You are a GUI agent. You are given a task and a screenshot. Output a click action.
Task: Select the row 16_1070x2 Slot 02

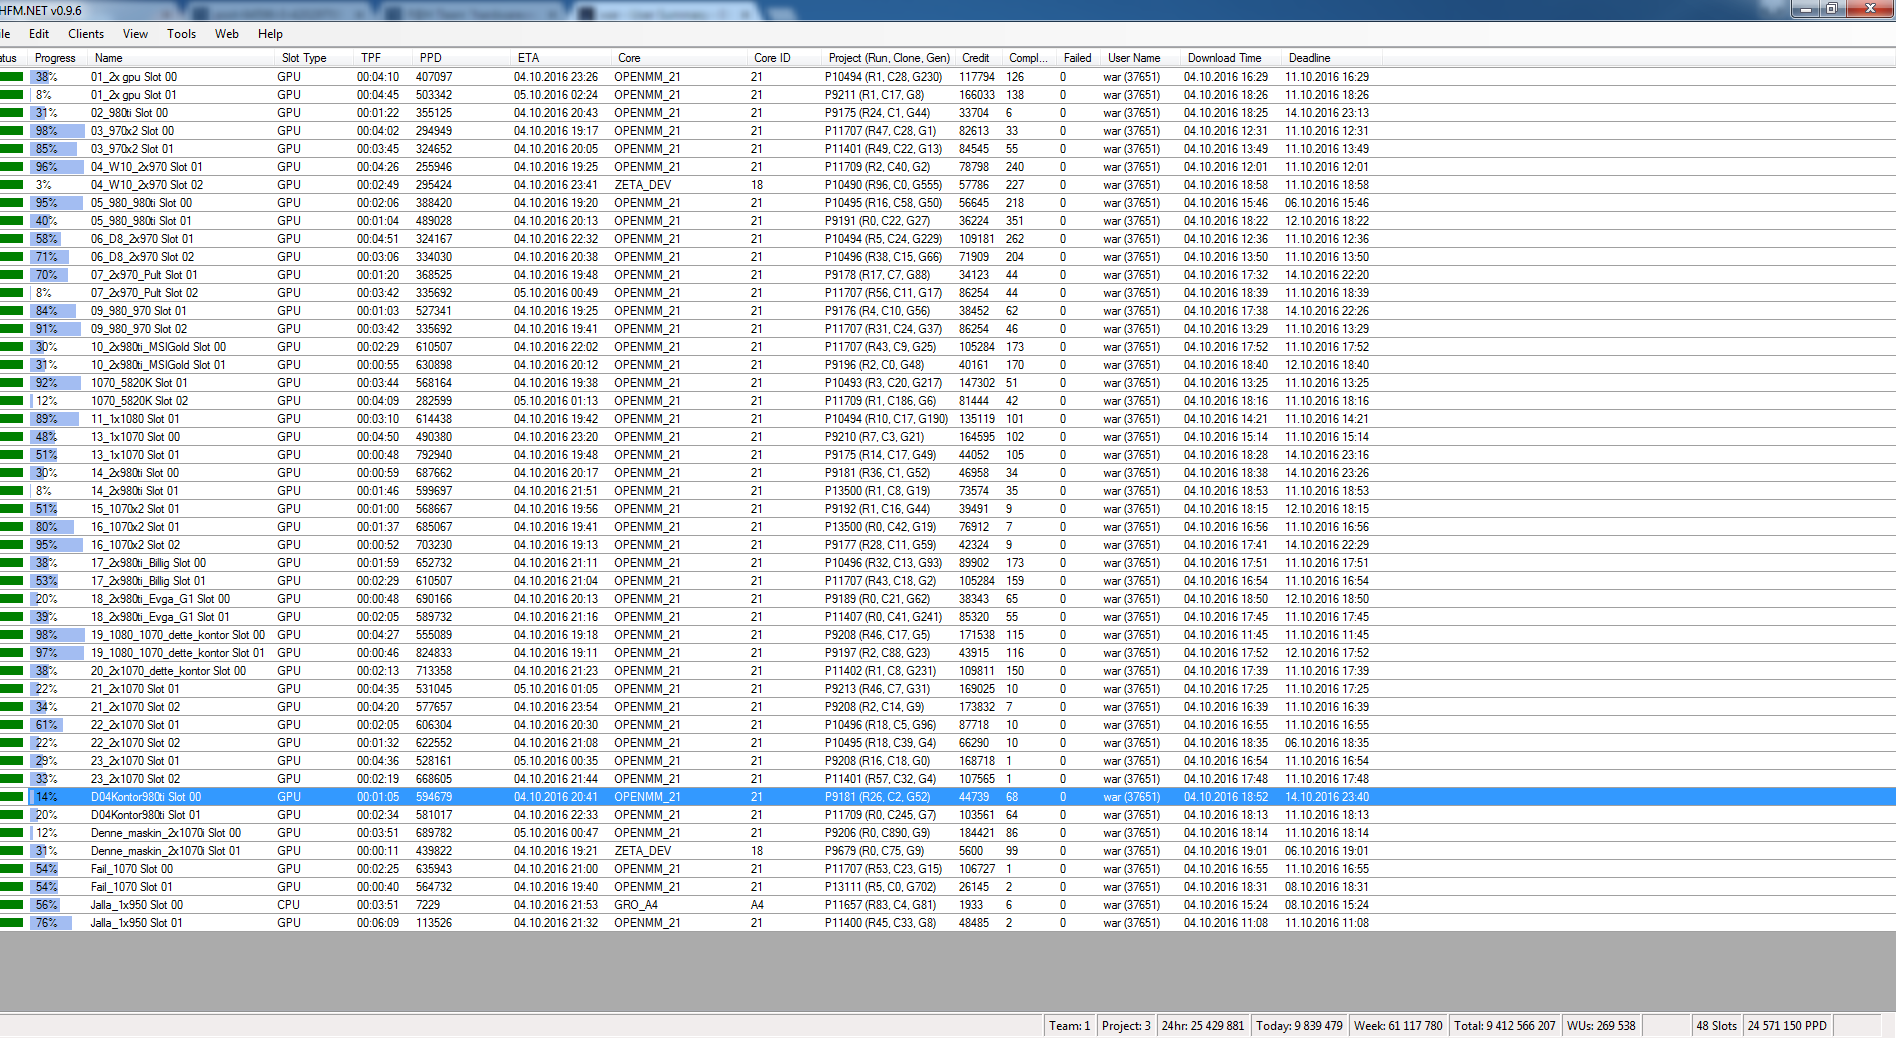[948, 545]
